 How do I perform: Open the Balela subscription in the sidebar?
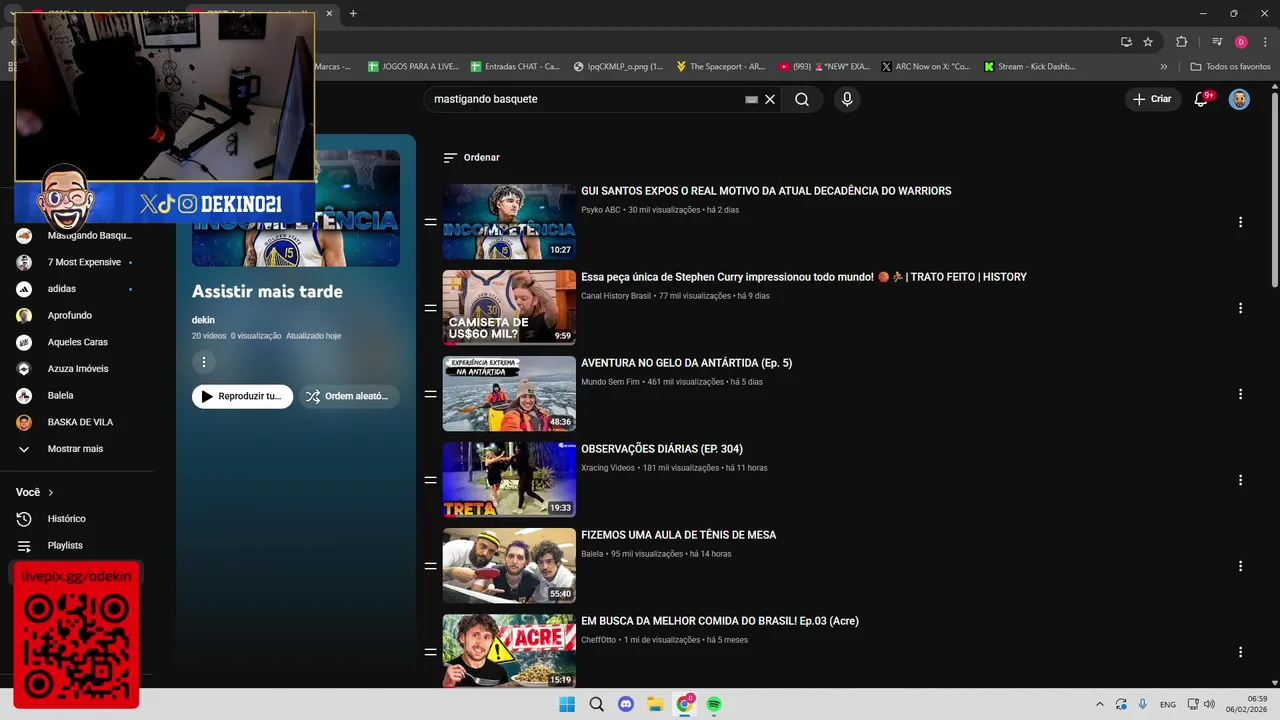[x=60, y=395]
